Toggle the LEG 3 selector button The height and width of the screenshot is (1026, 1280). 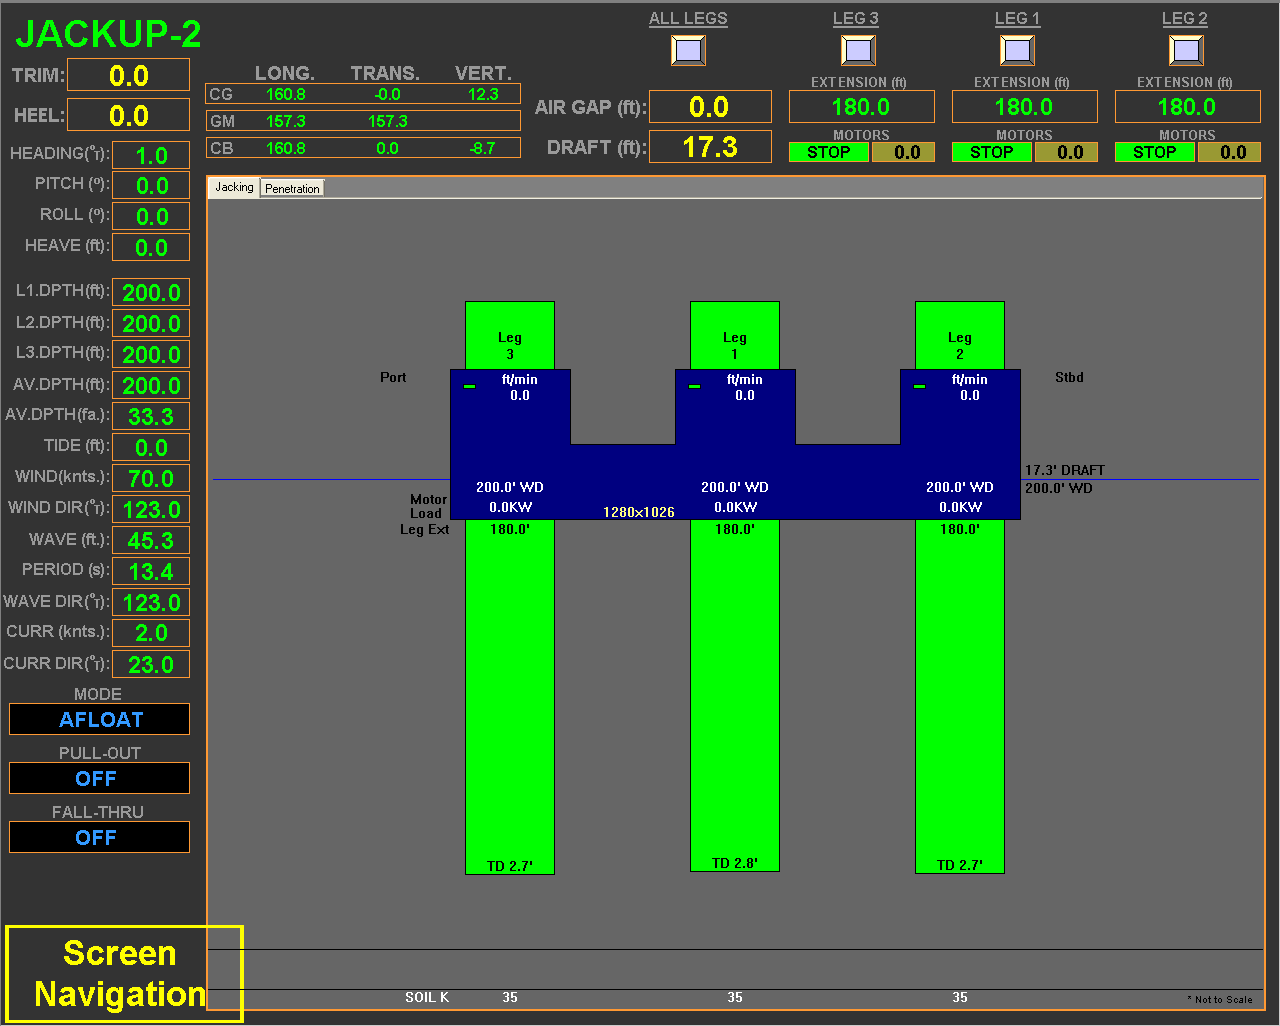[858, 50]
